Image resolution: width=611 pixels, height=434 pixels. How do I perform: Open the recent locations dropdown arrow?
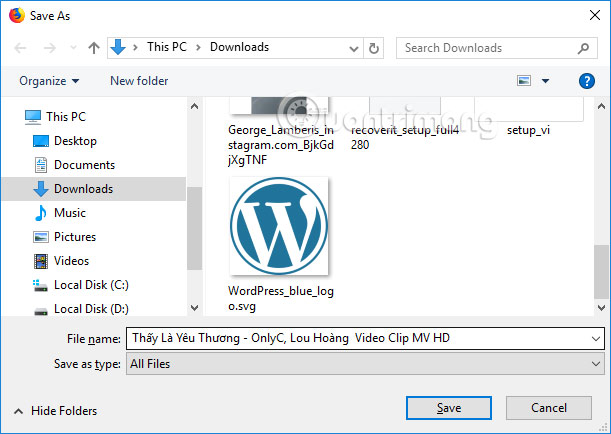click(x=73, y=48)
